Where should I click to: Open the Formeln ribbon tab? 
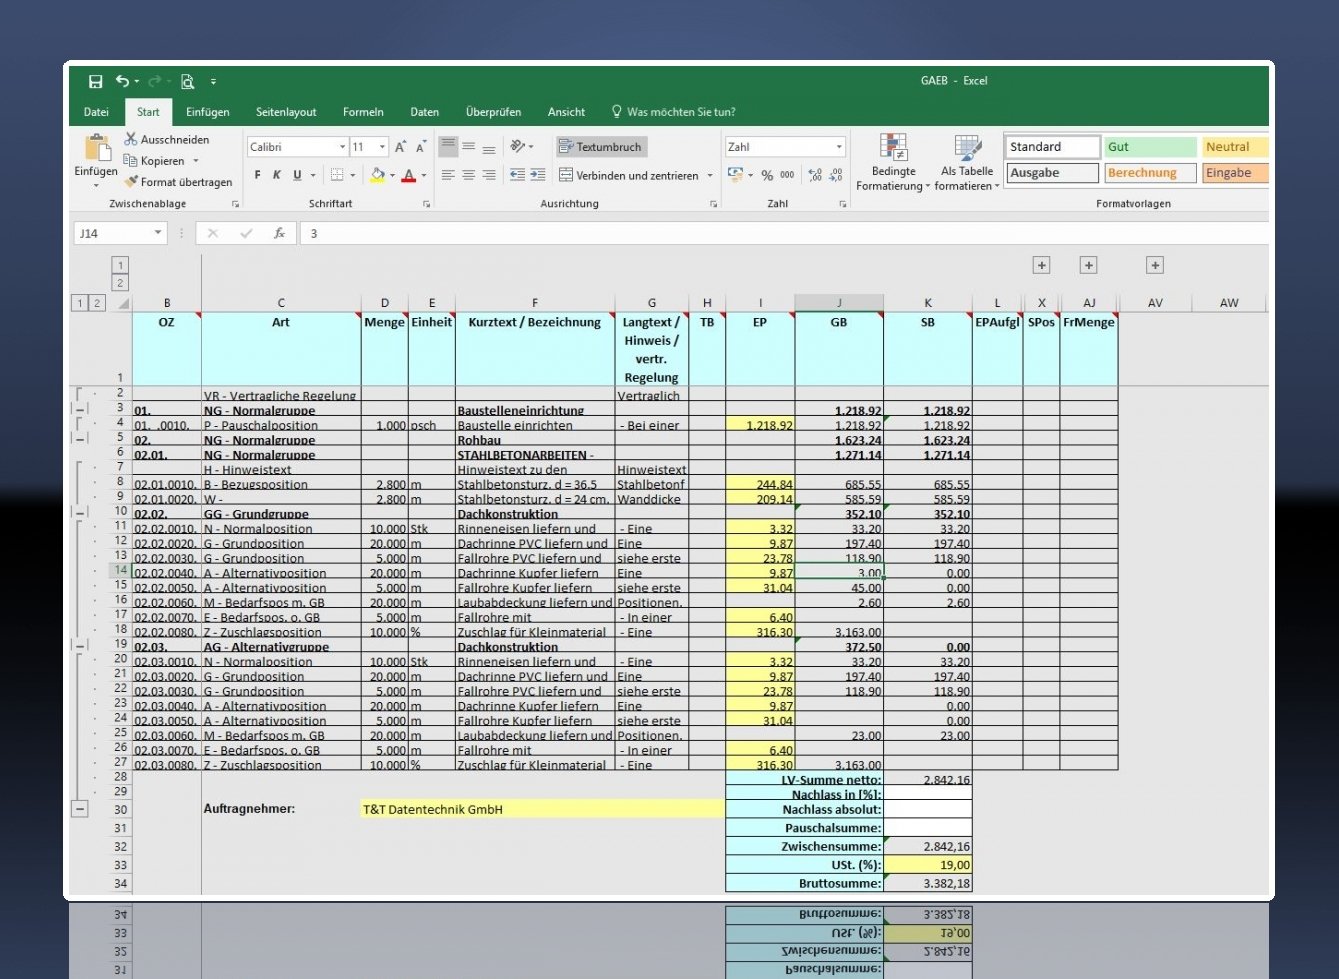[x=363, y=112]
